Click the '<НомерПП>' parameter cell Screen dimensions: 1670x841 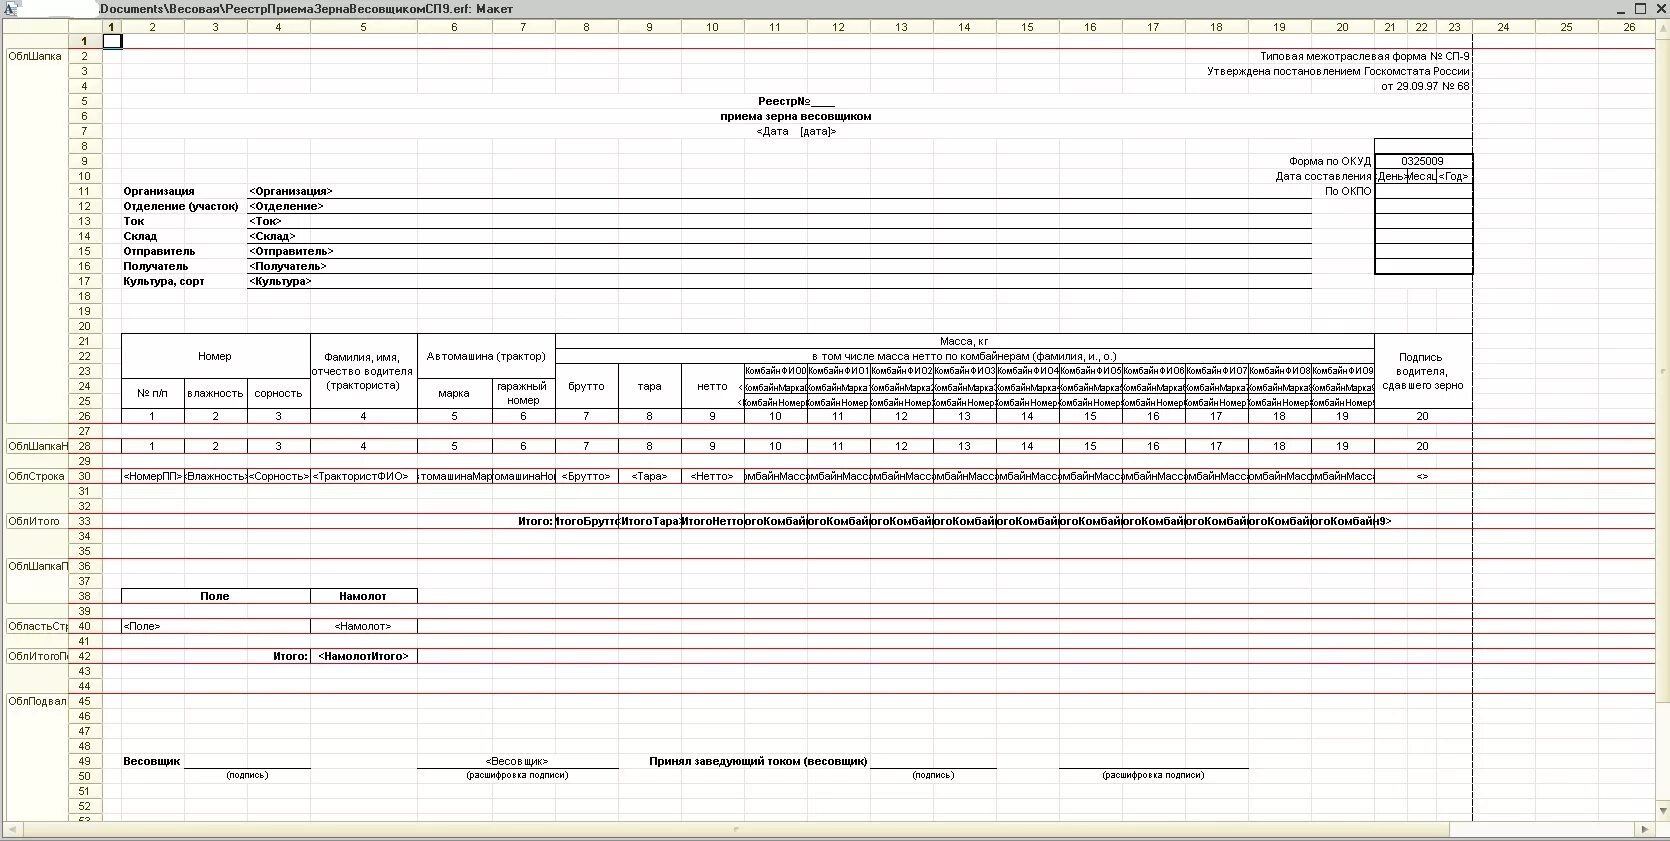153,476
